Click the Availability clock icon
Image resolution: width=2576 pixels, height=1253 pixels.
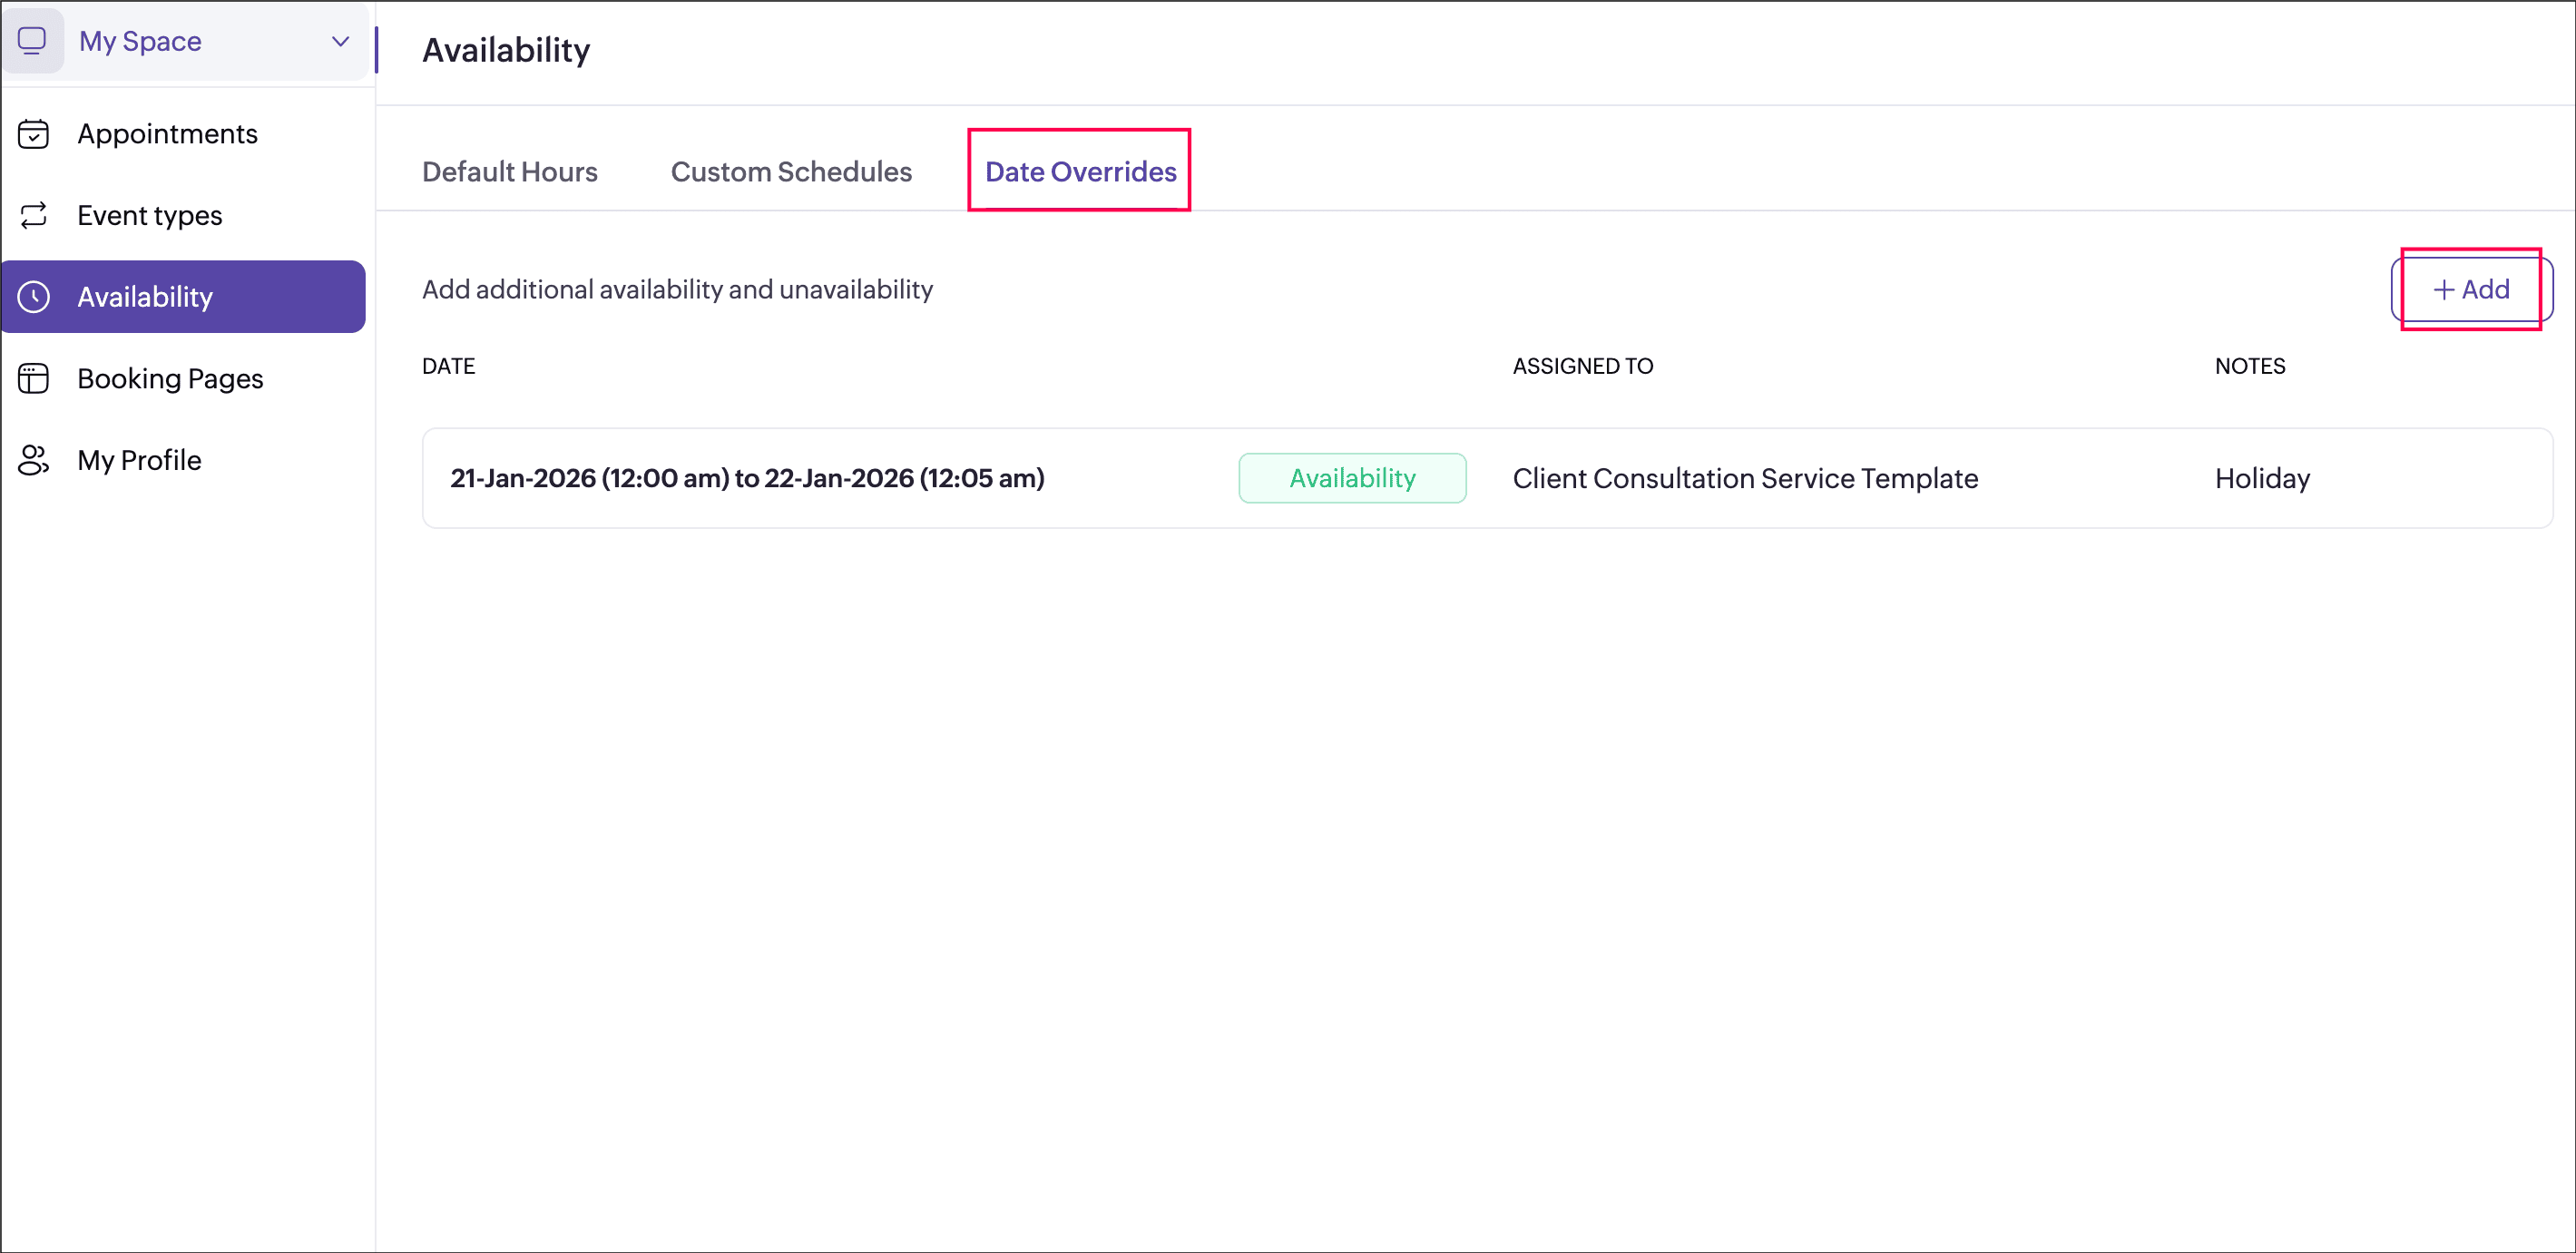(x=33, y=297)
